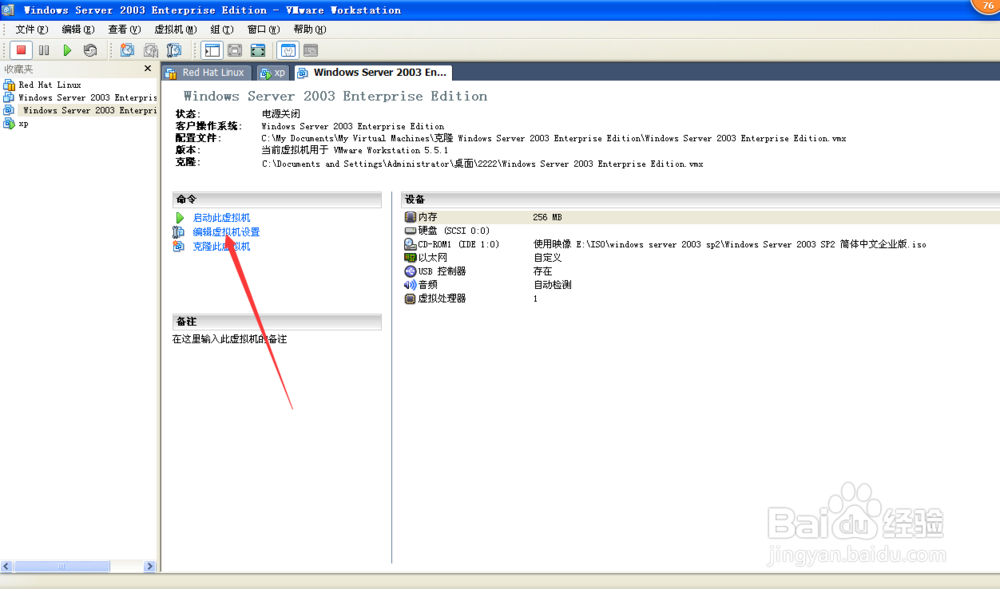Screen dimensions: 1000x589
Task: Click the favorites horizontal scrollbar thumb
Action: pyautogui.click(x=61, y=566)
